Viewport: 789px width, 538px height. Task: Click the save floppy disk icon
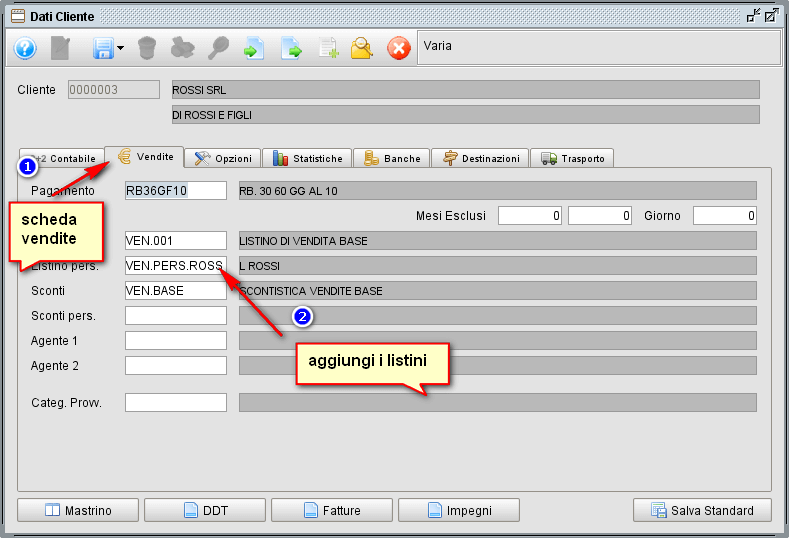102,48
